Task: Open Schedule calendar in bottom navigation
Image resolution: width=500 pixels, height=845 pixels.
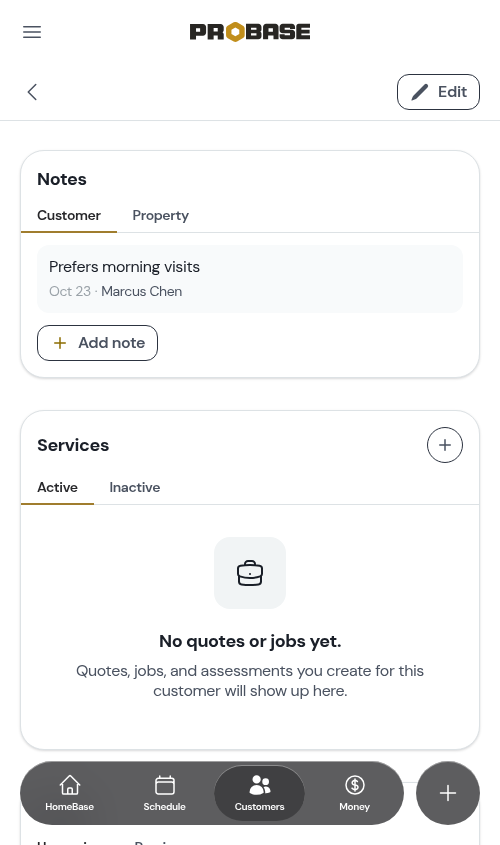Action: point(164,793)
